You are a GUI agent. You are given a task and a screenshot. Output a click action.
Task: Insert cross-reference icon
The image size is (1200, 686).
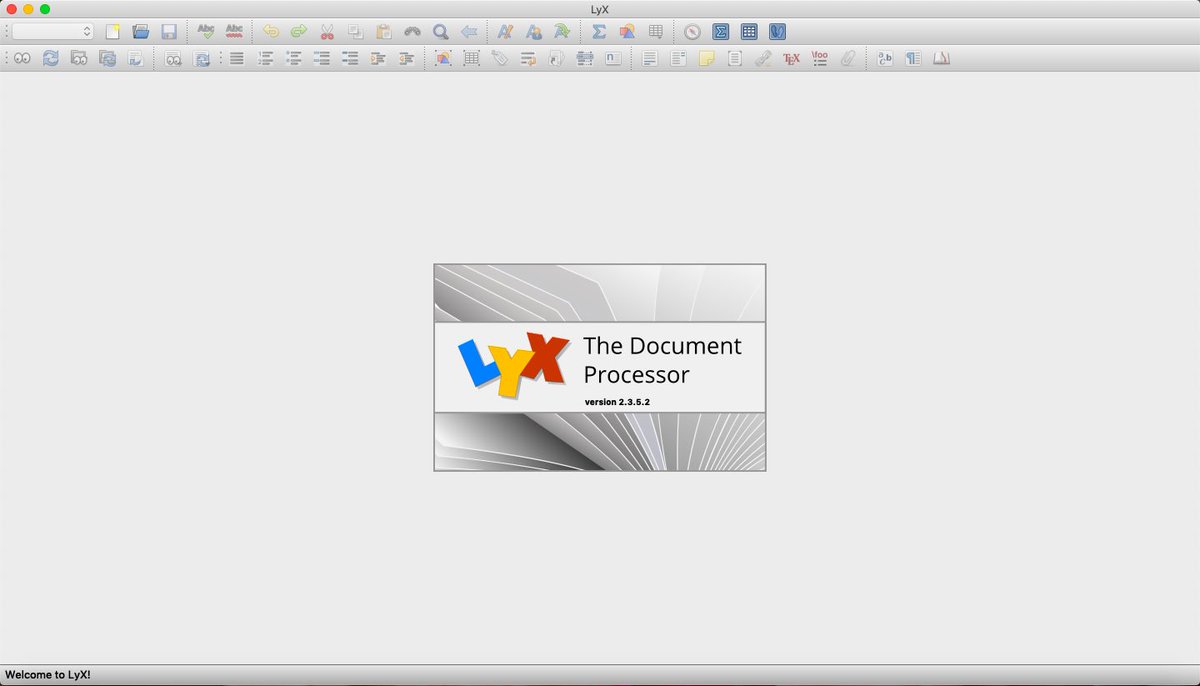[528, 59]
